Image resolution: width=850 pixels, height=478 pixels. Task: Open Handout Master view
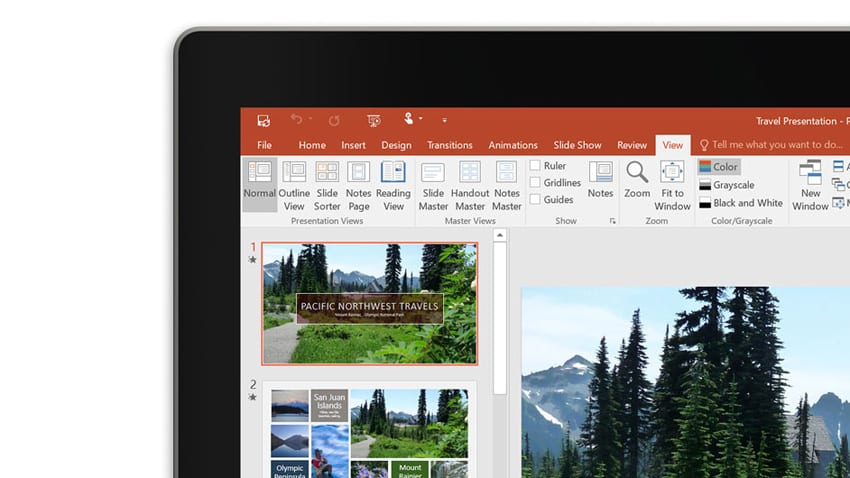pos(470,185)
